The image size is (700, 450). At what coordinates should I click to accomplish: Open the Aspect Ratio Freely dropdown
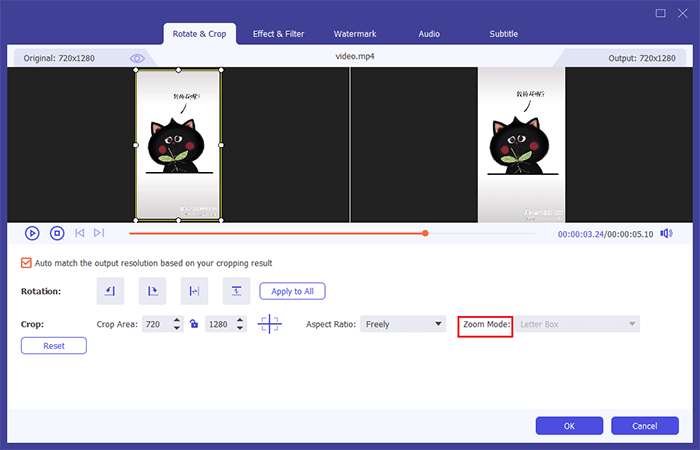[403, 324]
